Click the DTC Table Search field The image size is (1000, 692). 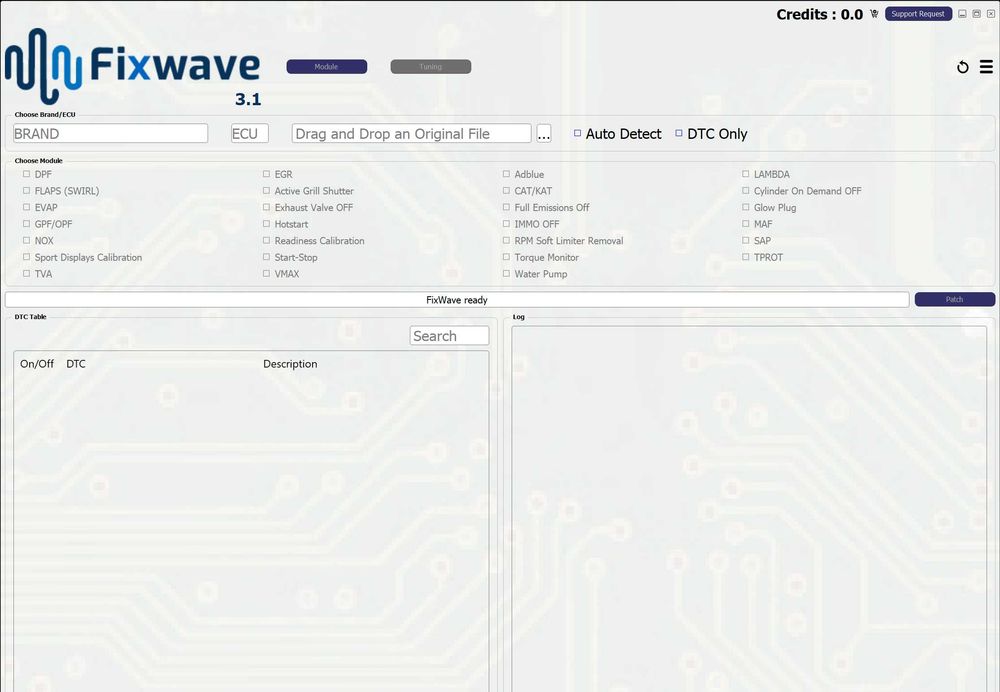coord(449,335)
